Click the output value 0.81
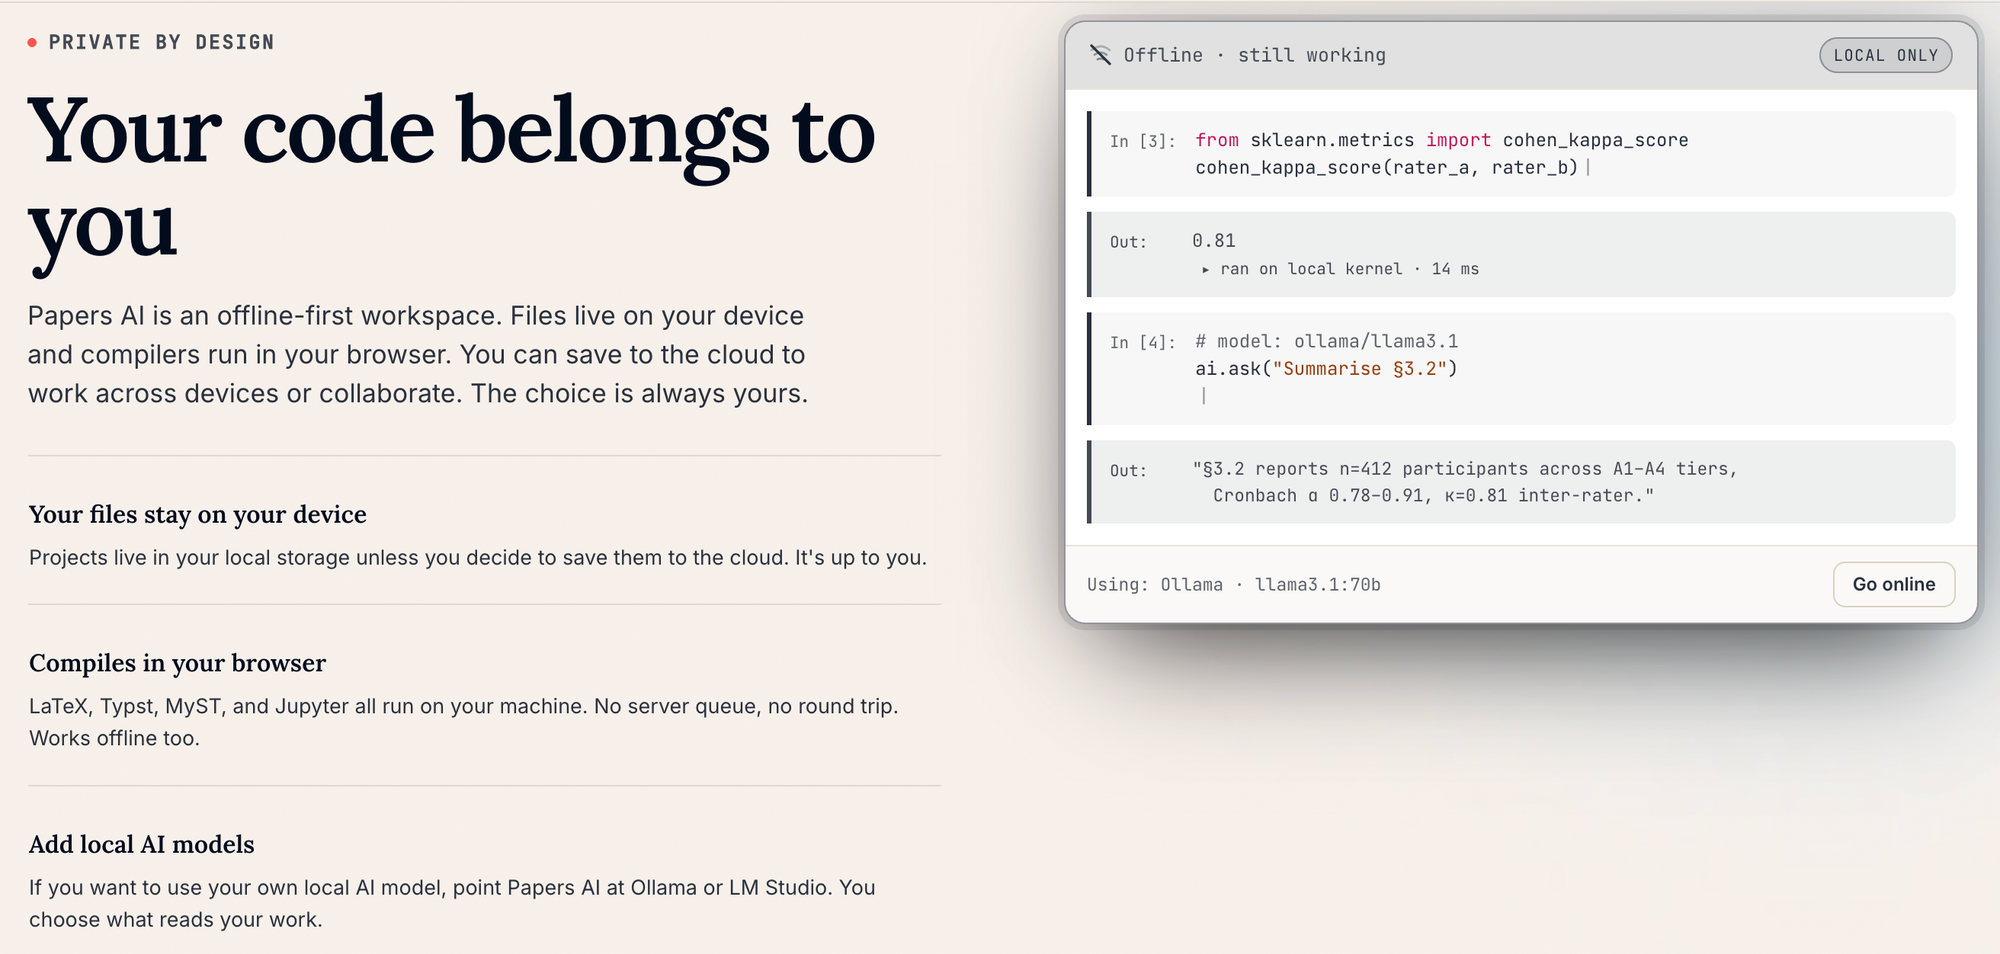Image resolution: width=2000 pixels, height=954 pixels. (1214, 241)
